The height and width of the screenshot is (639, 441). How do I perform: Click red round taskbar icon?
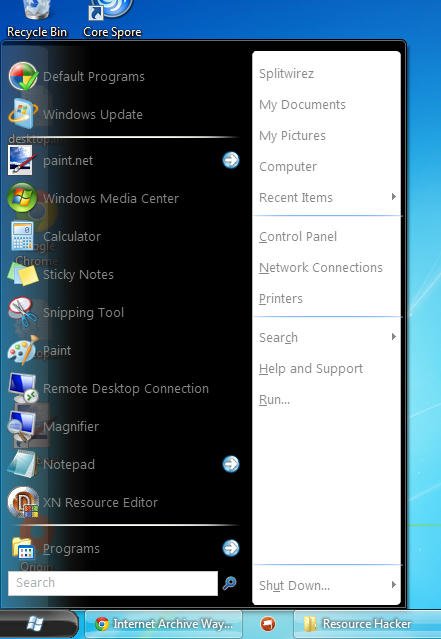coord(268,624)
